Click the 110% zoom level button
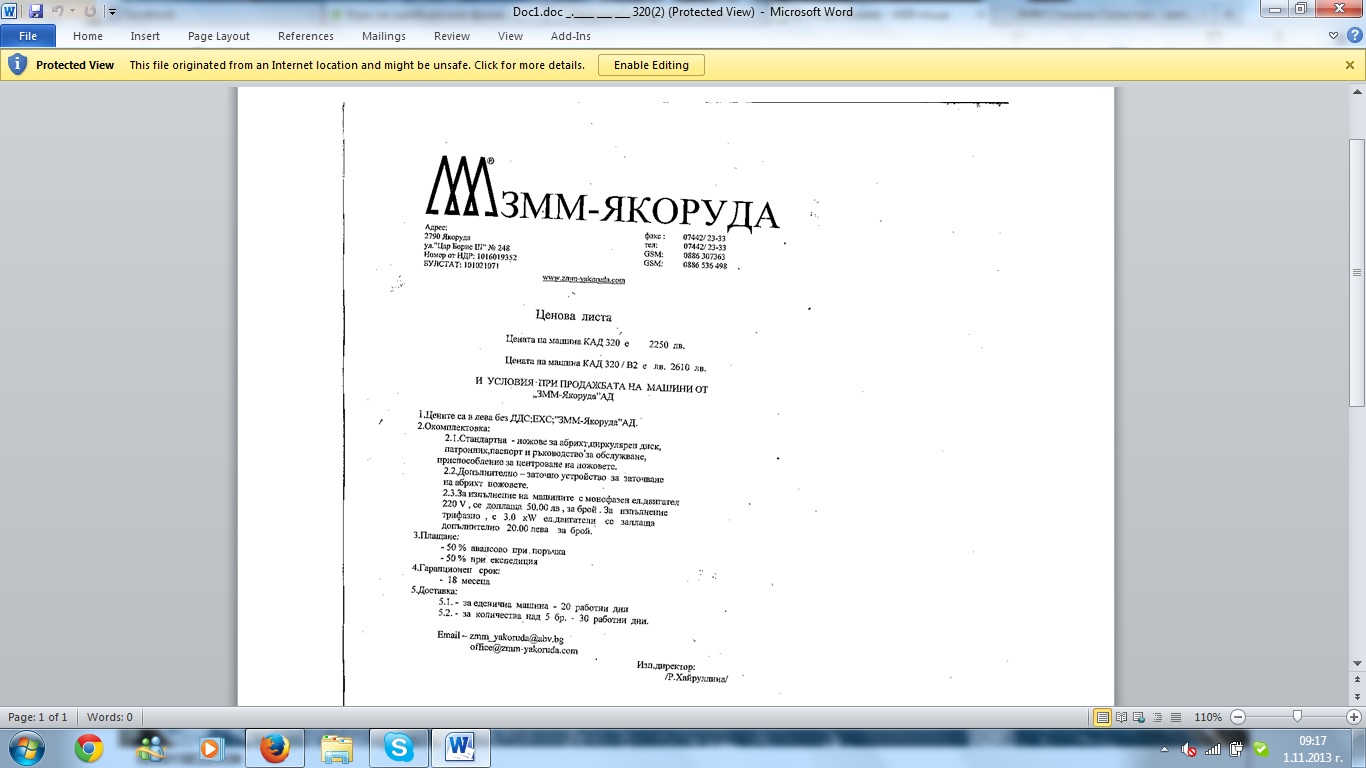The width and height of the screenshot is (1366, 768). 1208,717
